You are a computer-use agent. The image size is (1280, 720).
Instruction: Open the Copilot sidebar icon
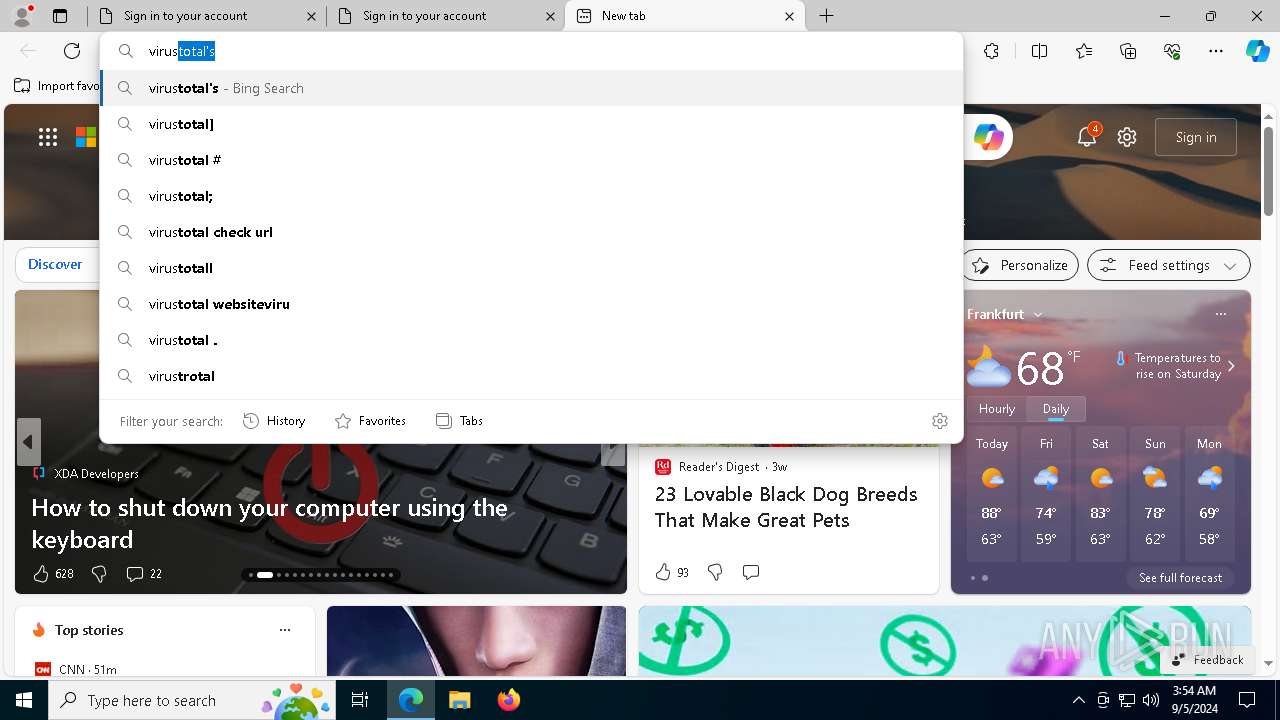pos(1258,51)
